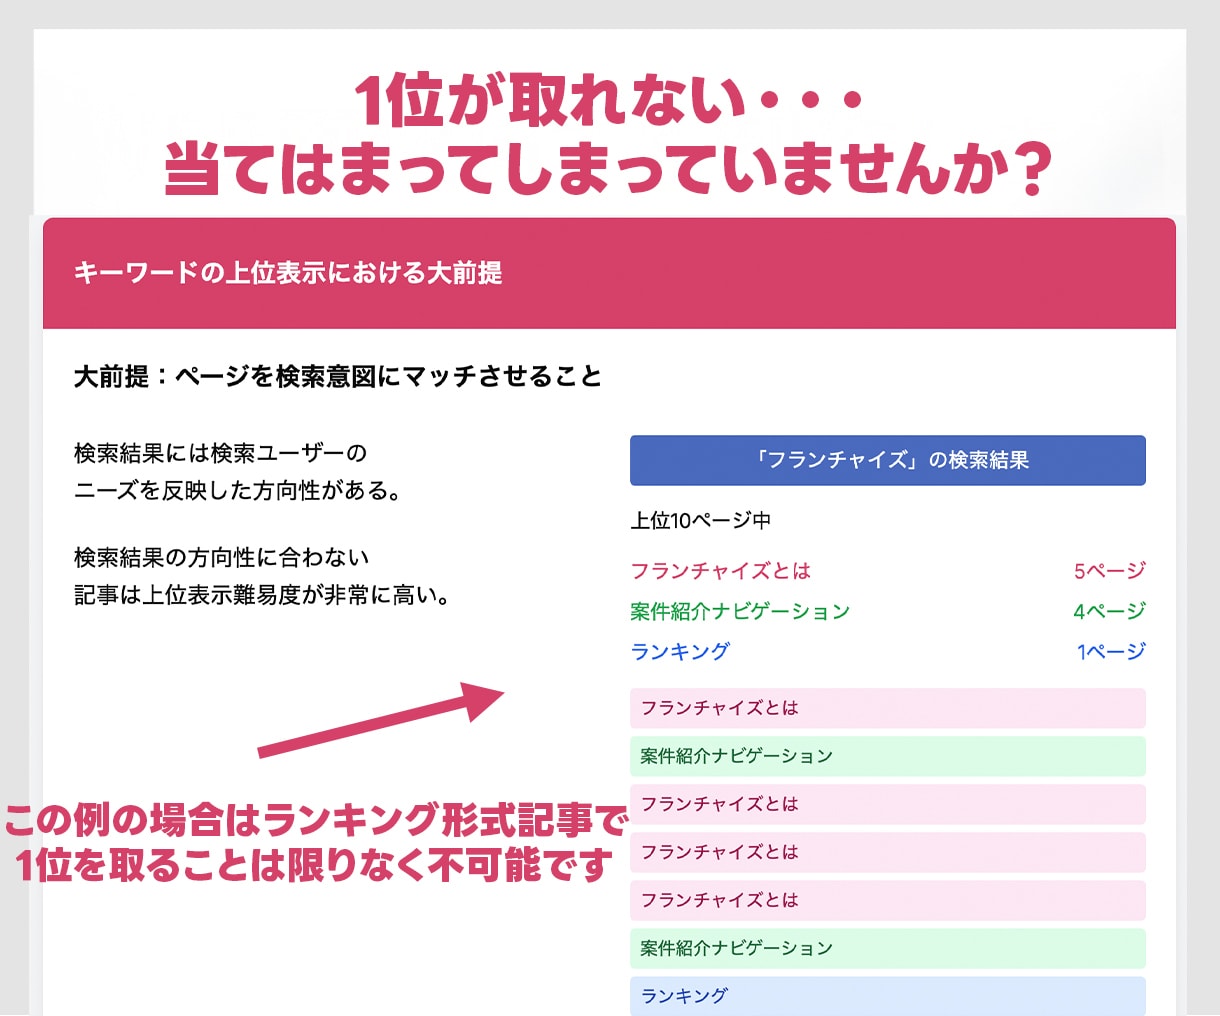Click the text 検索結果には検索ユーザーの
Image resolution: width=1220 pixels, height=1016 pixels.
[x=220, y=453]
